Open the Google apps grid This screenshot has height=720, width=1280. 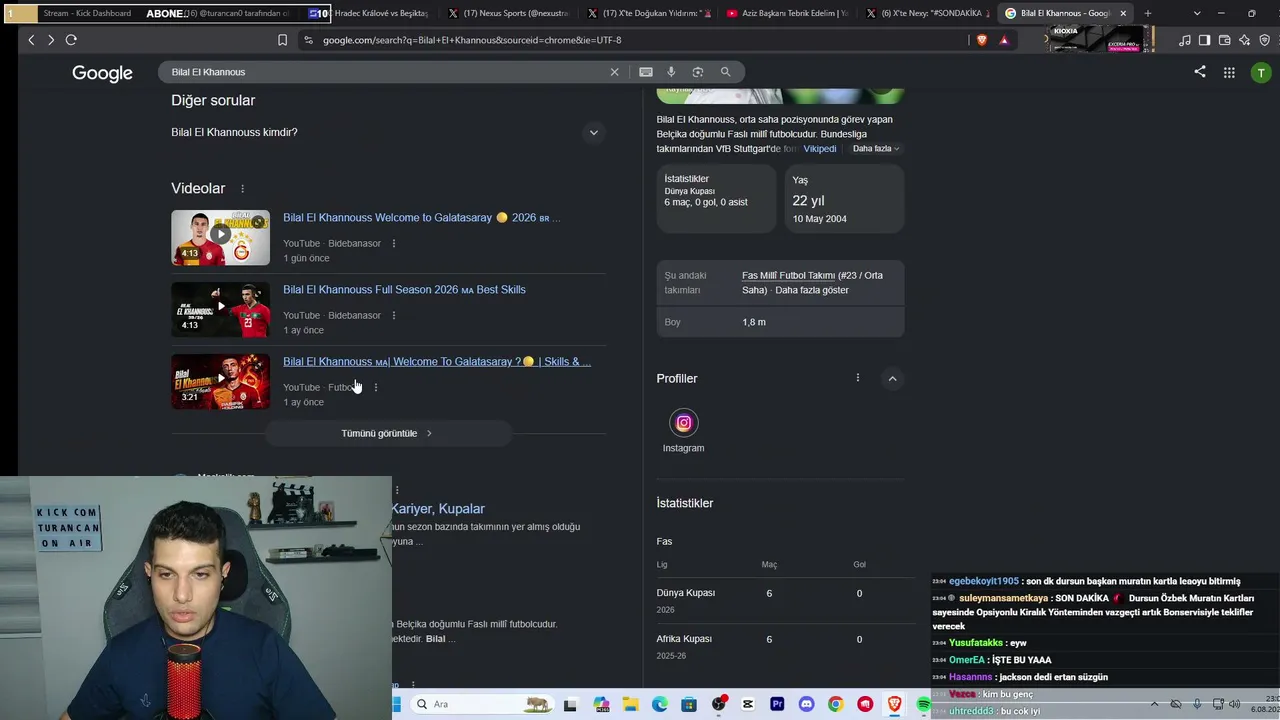click(x=1229, y=72)
